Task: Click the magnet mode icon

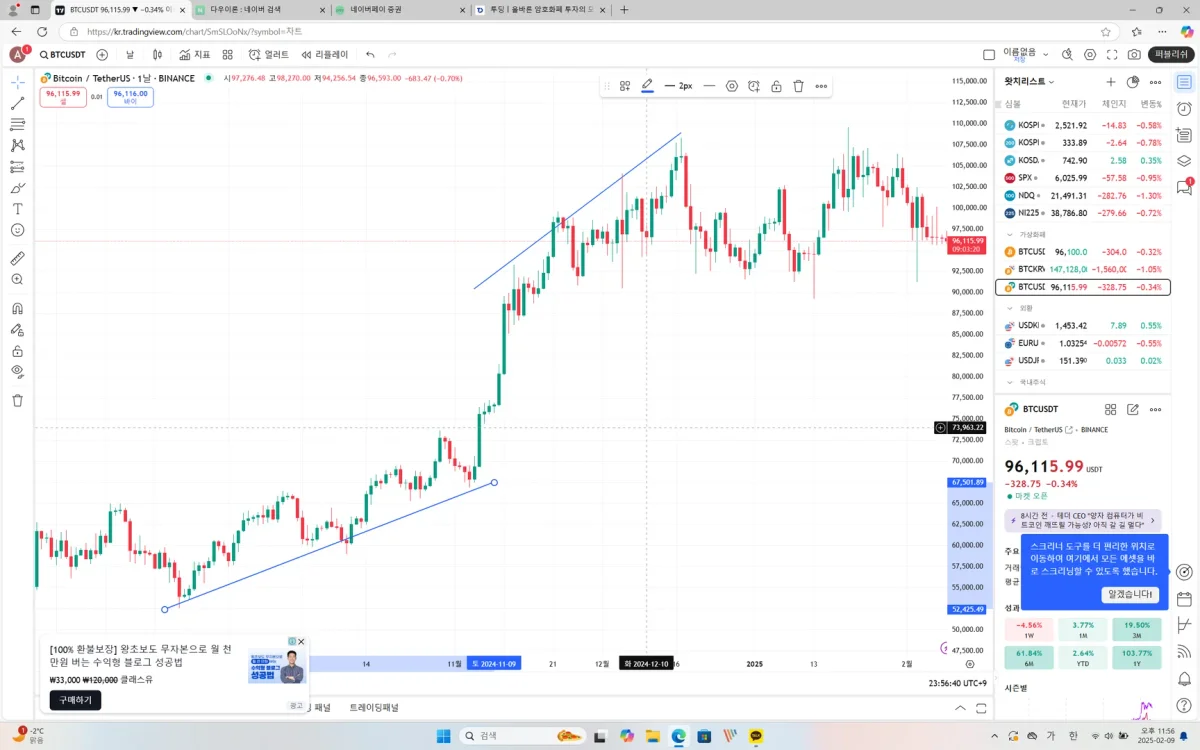Action: point(18,308)
